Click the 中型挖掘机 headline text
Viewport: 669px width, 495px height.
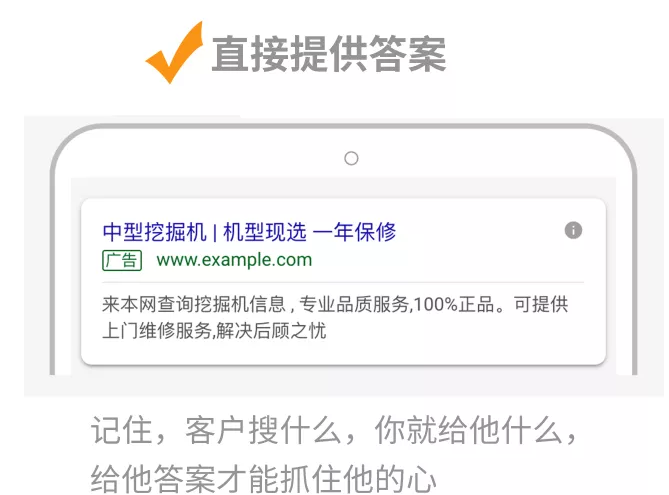coord(154,232)
